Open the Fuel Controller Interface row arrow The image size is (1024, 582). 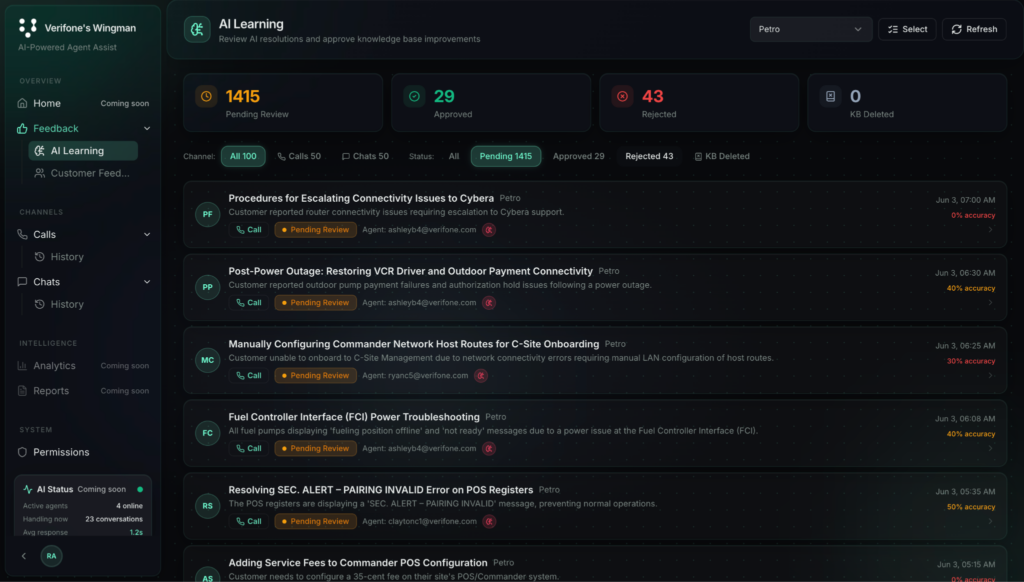991,449
